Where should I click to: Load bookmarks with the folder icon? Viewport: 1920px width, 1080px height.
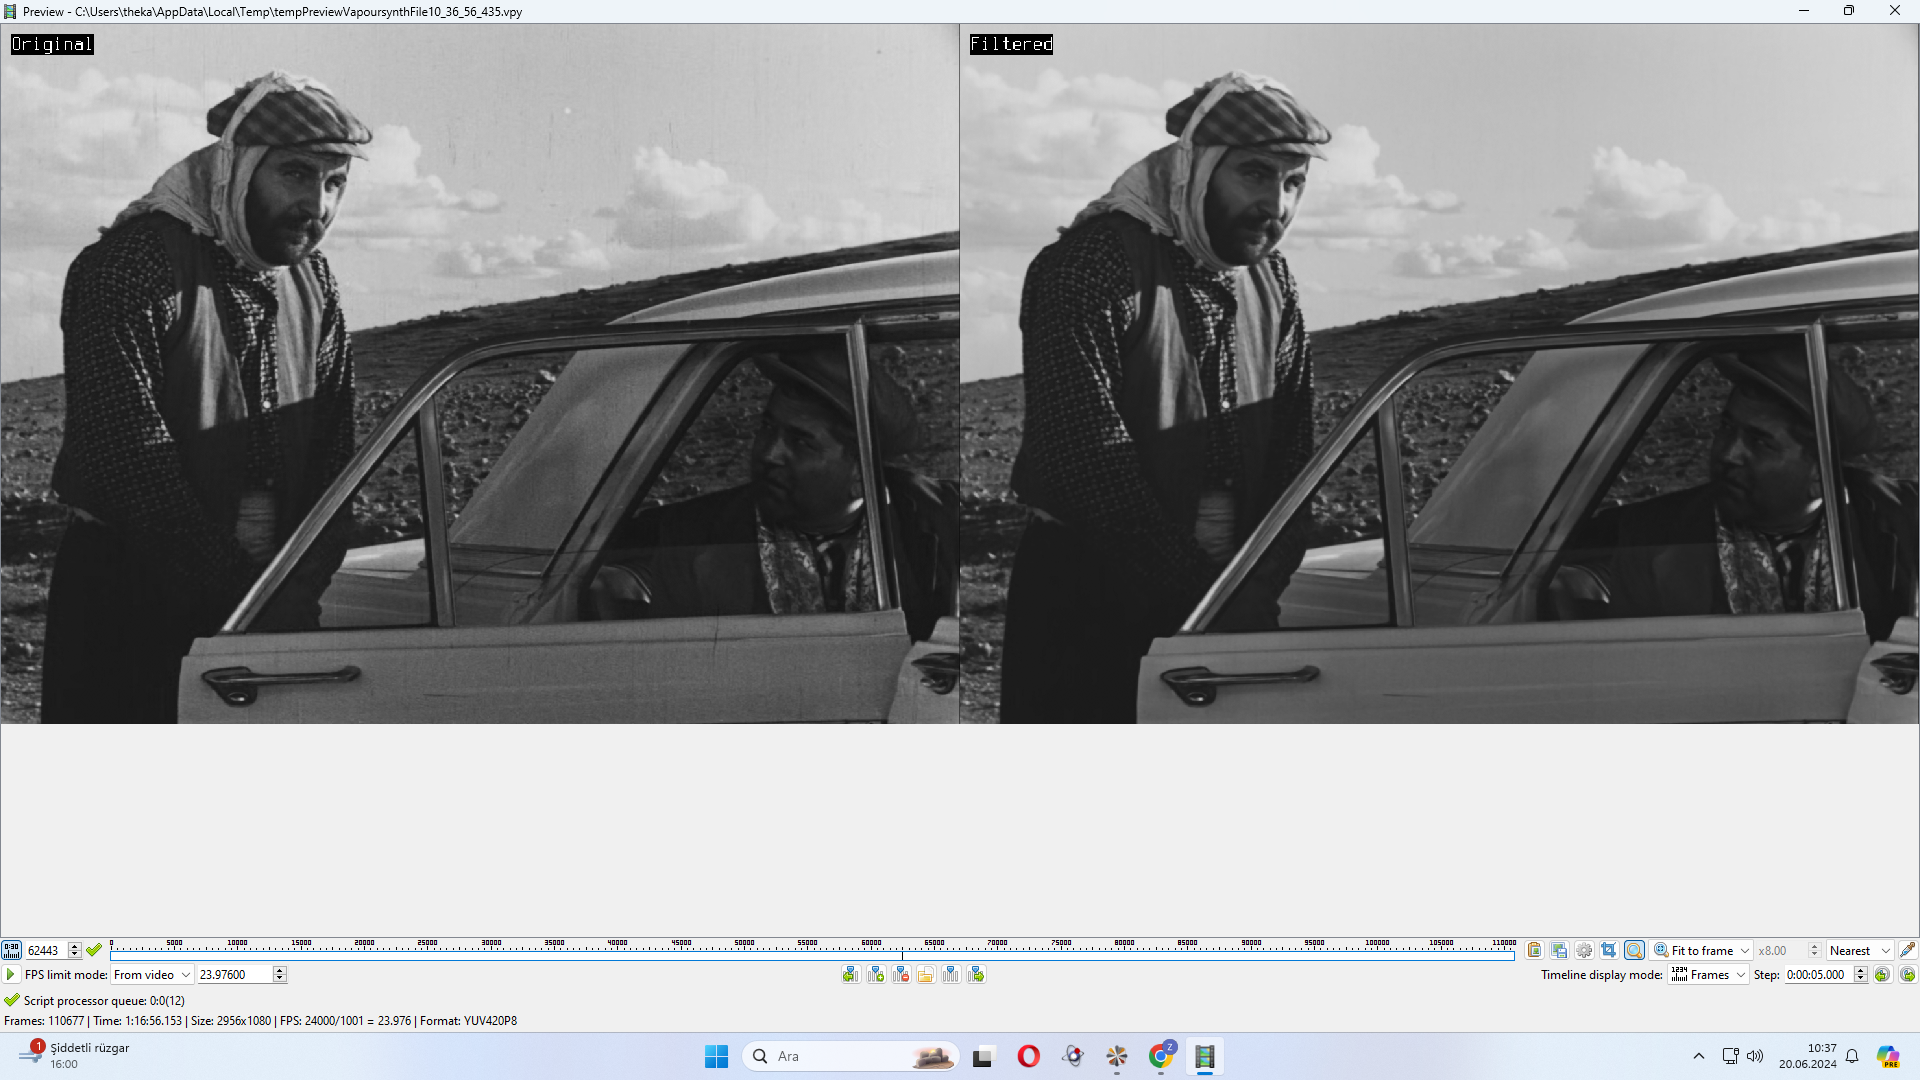(926, 975)
